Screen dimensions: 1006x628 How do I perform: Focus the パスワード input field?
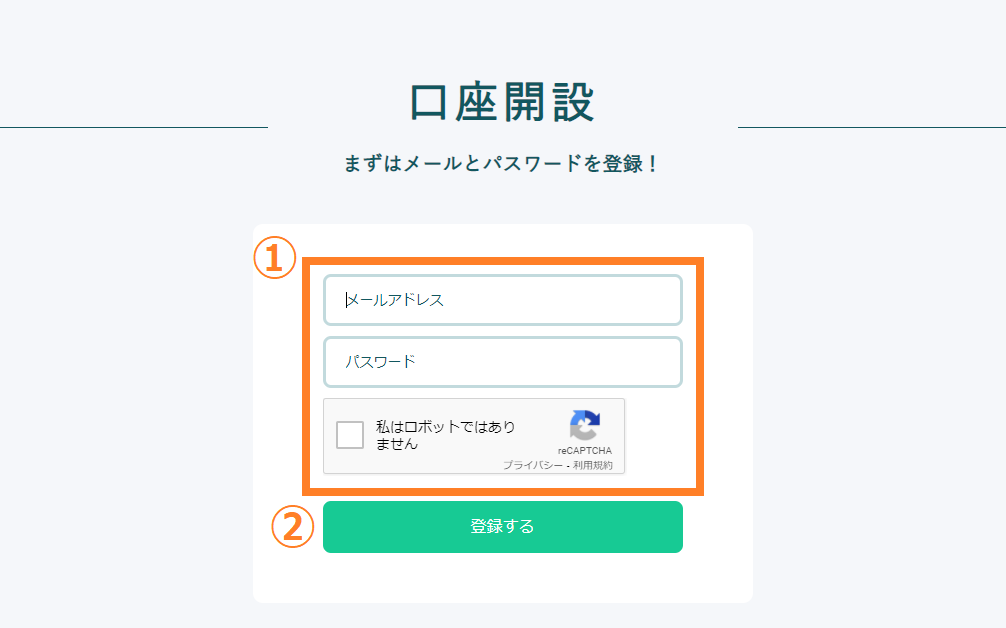(502, 362)
